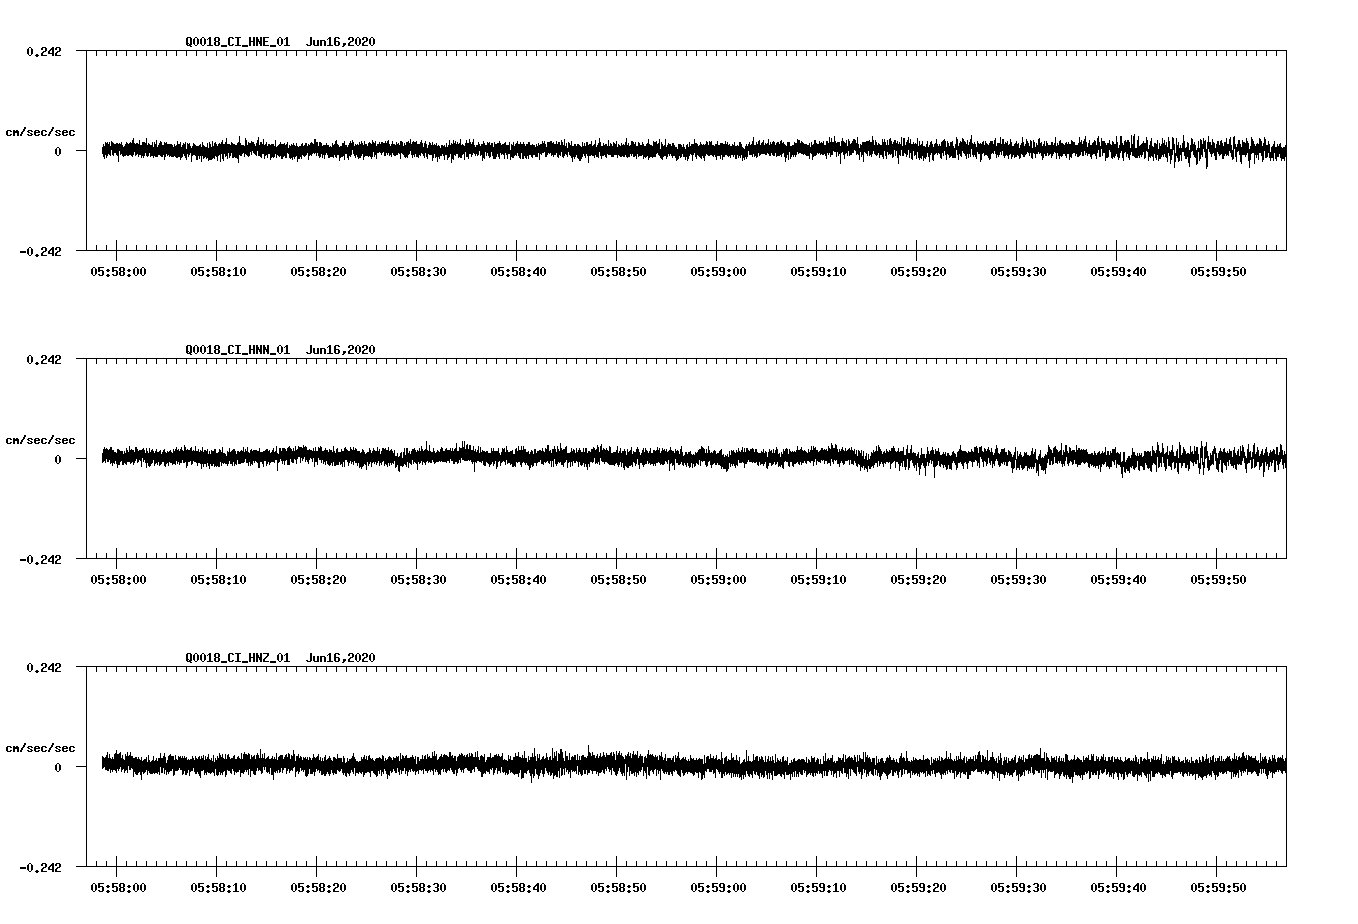The width and height of the screenshot is (1358, 924).
Task: Click the 05:58:10 time label on HNN plot
Action: 218,580
